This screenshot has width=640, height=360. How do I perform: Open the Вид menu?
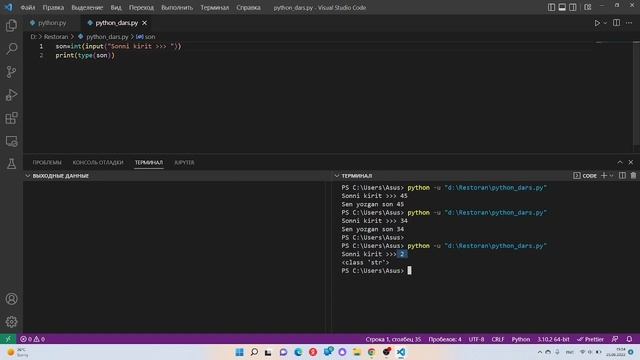click(116, 7)
